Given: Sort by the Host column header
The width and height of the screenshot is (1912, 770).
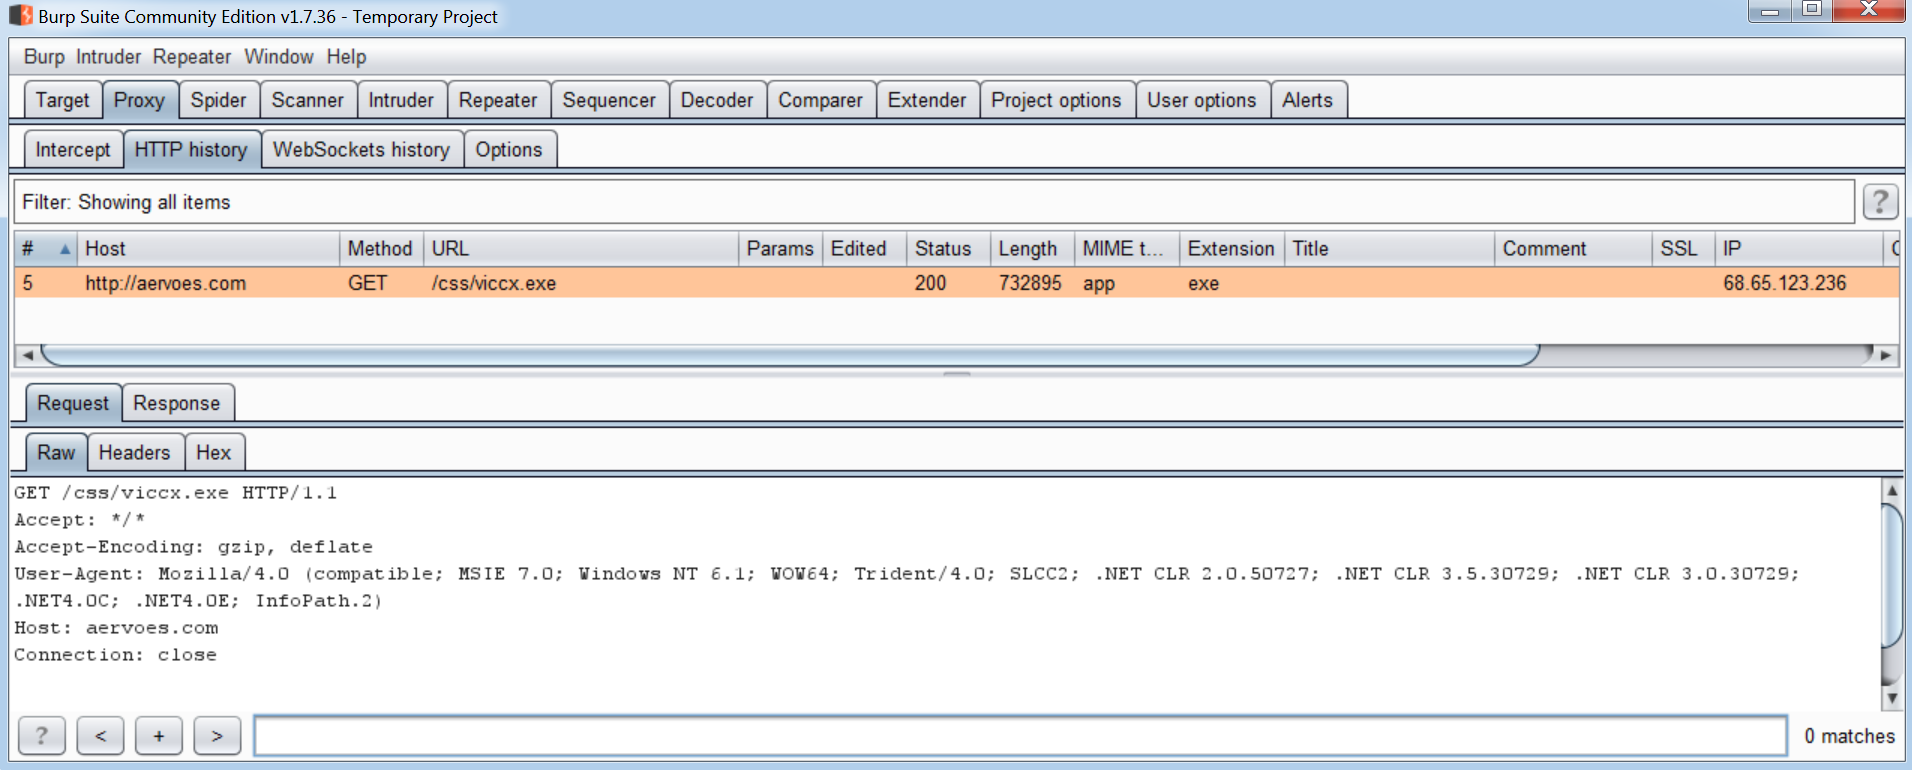Looking at the screenshot, I should (x=208, y=249).
